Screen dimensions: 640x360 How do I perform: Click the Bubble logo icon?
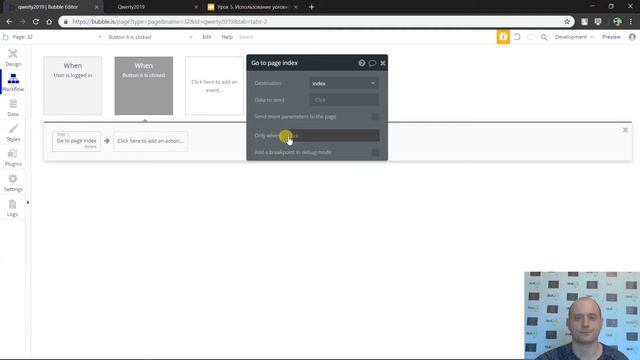point(5,37)
